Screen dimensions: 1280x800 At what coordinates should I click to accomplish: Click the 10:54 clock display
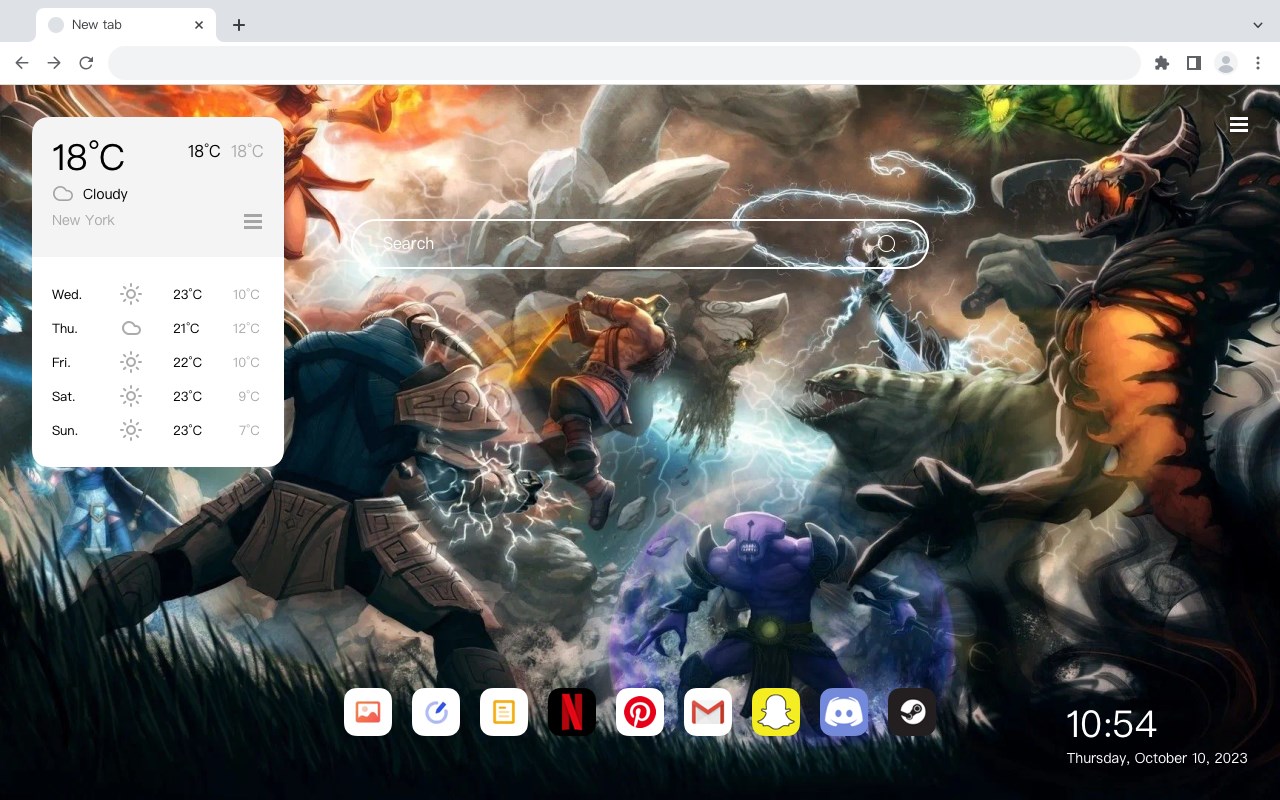(1111, 724)
